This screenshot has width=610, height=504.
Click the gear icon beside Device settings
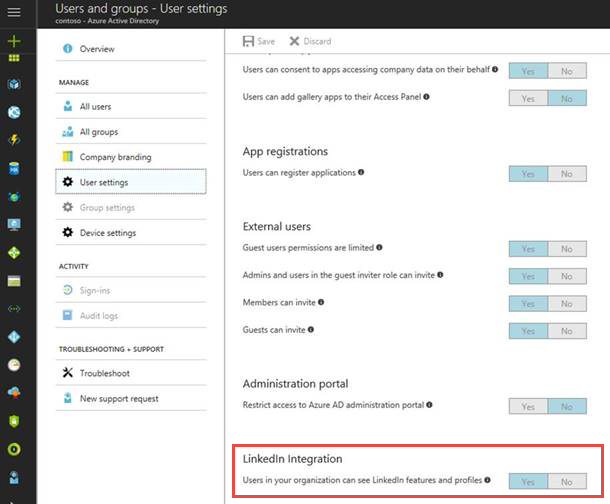tap(68, 232)
